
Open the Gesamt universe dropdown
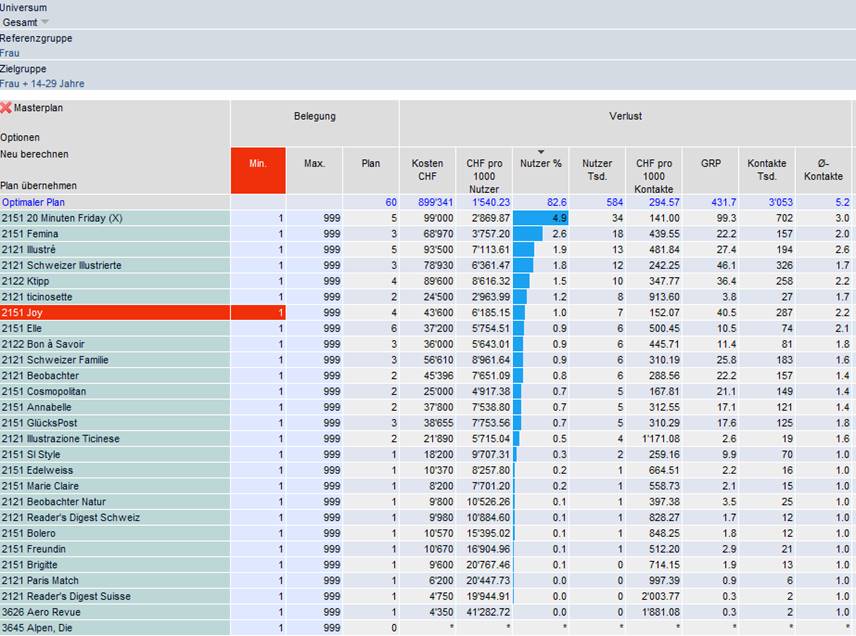pos(25,22)
